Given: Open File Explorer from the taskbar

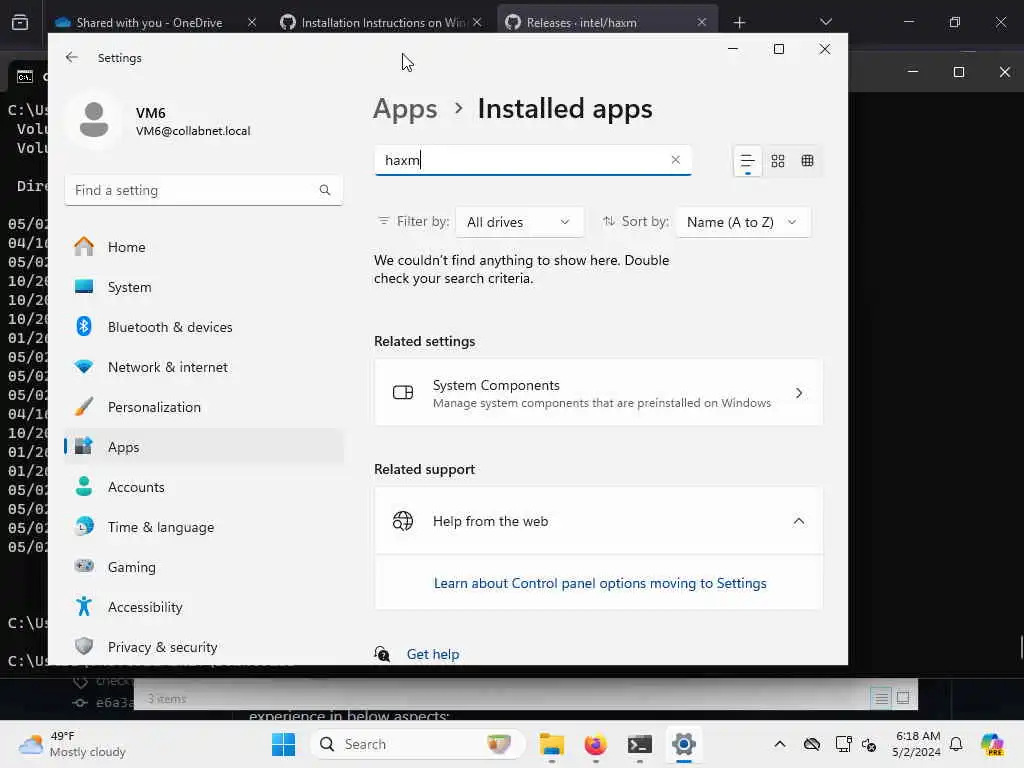Looking at the screenshot, I should (552, 744).
